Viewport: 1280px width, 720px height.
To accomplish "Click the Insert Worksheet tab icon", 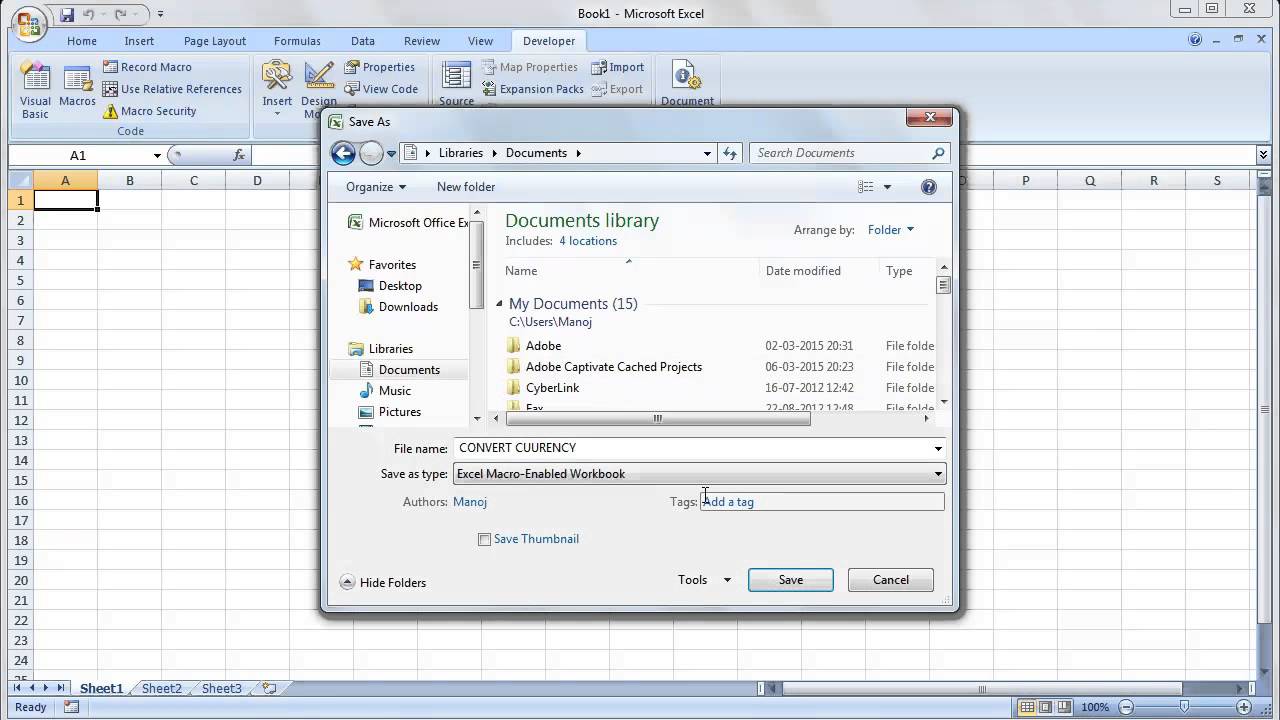I will tap(269, 688).
